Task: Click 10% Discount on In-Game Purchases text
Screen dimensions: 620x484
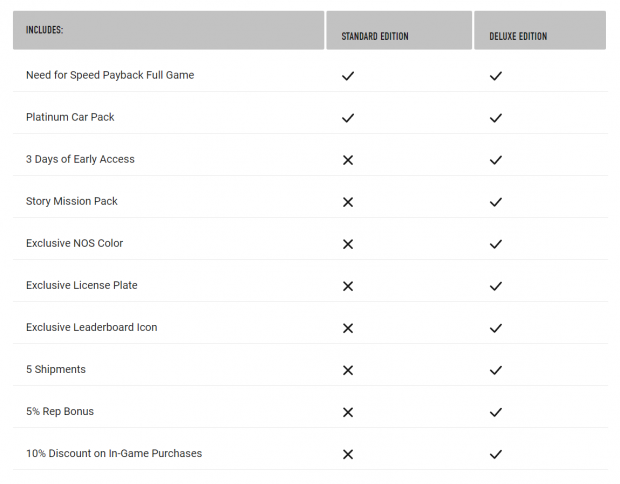Action: click(x=114, y=453)
